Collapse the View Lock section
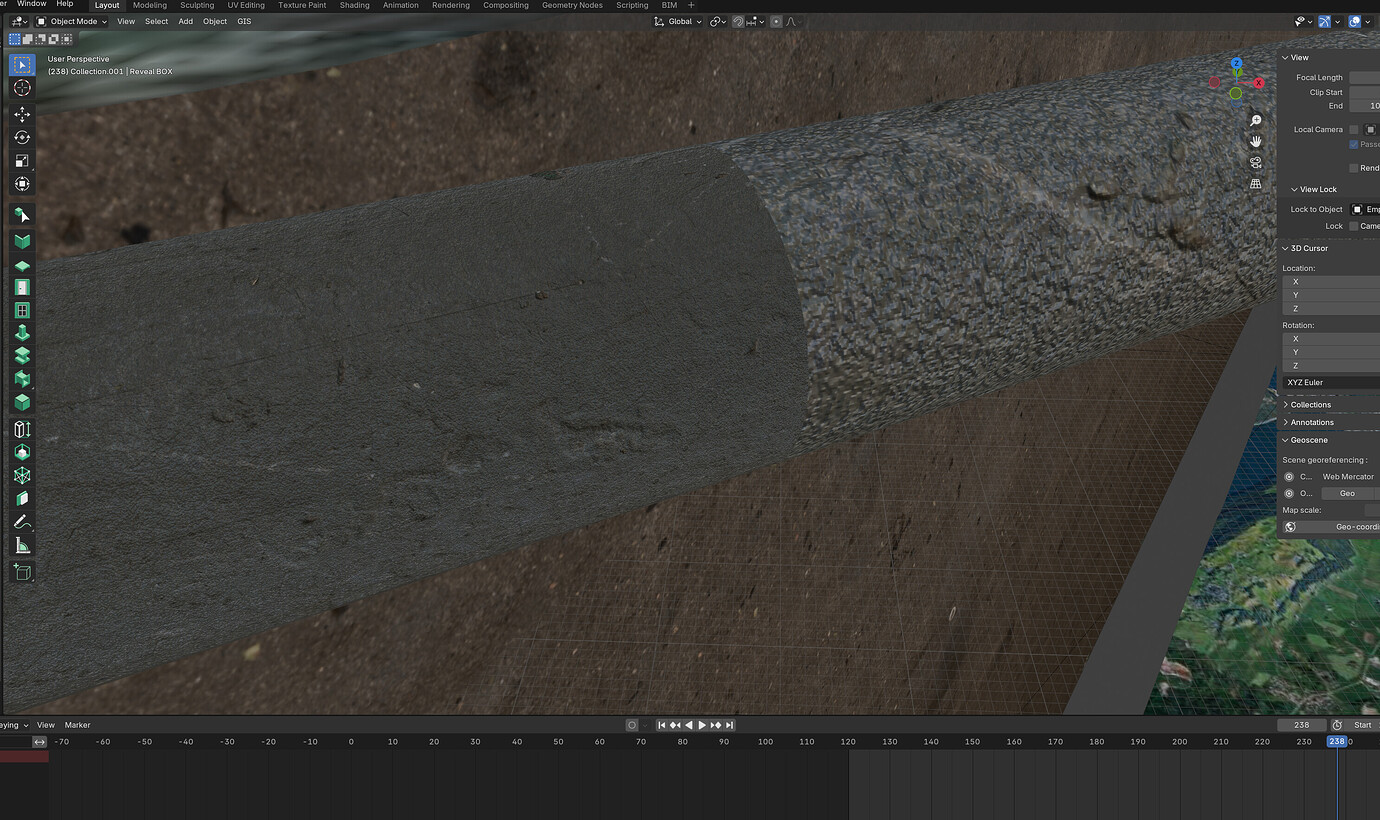Image resolution: width=1380 pixels, height=820 pixels. tap(1313, 189)
